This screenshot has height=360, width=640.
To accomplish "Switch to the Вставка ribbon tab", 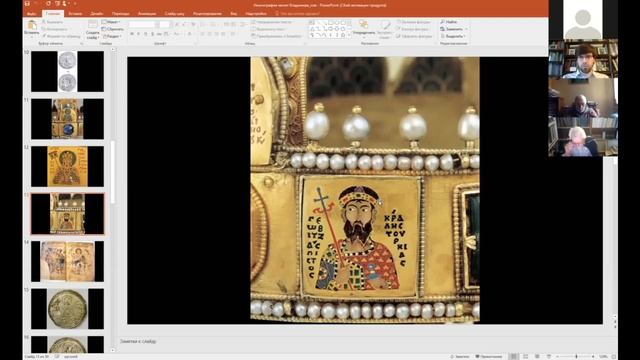I will click(75, 13).
